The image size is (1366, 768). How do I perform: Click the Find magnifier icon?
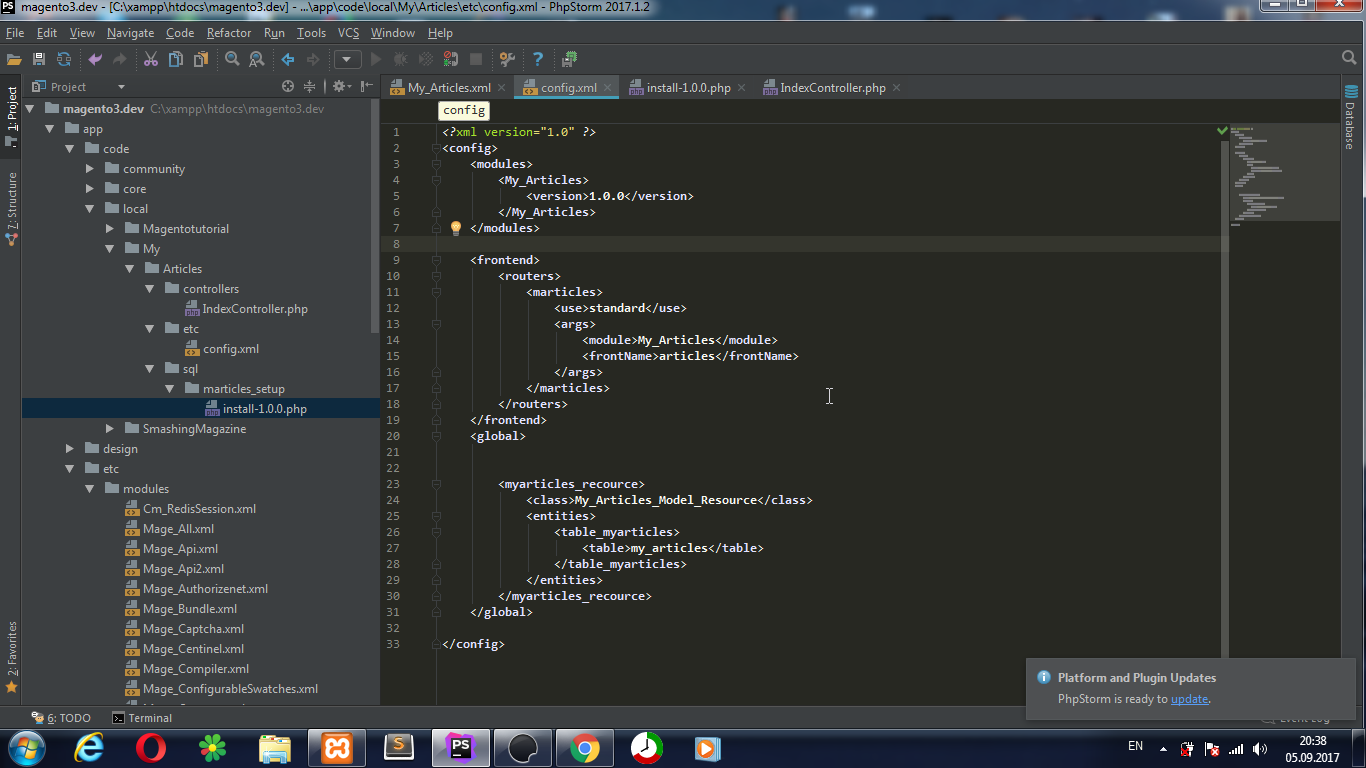coord(232,59)
